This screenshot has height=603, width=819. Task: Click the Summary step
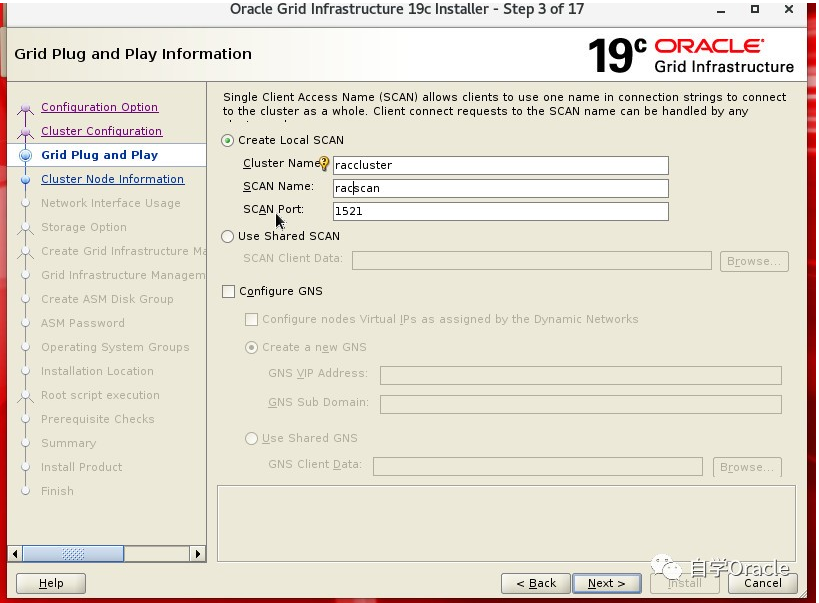tap(68, 444)
